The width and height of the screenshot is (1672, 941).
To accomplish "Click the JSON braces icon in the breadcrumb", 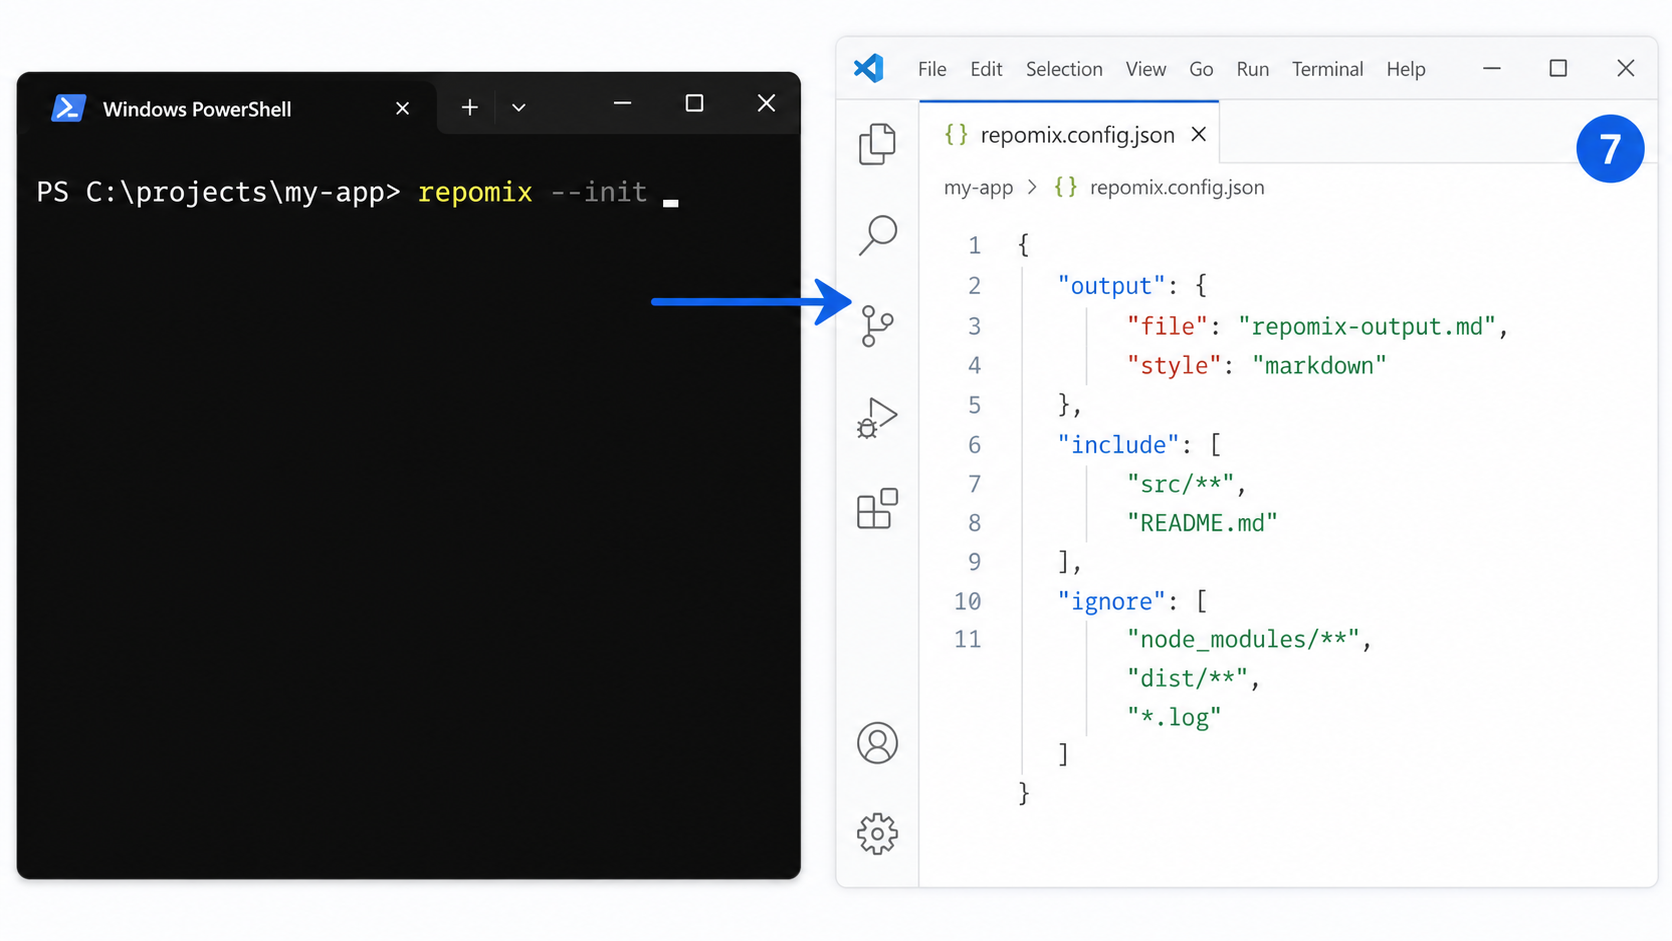I will click(x=1066, y=187).
